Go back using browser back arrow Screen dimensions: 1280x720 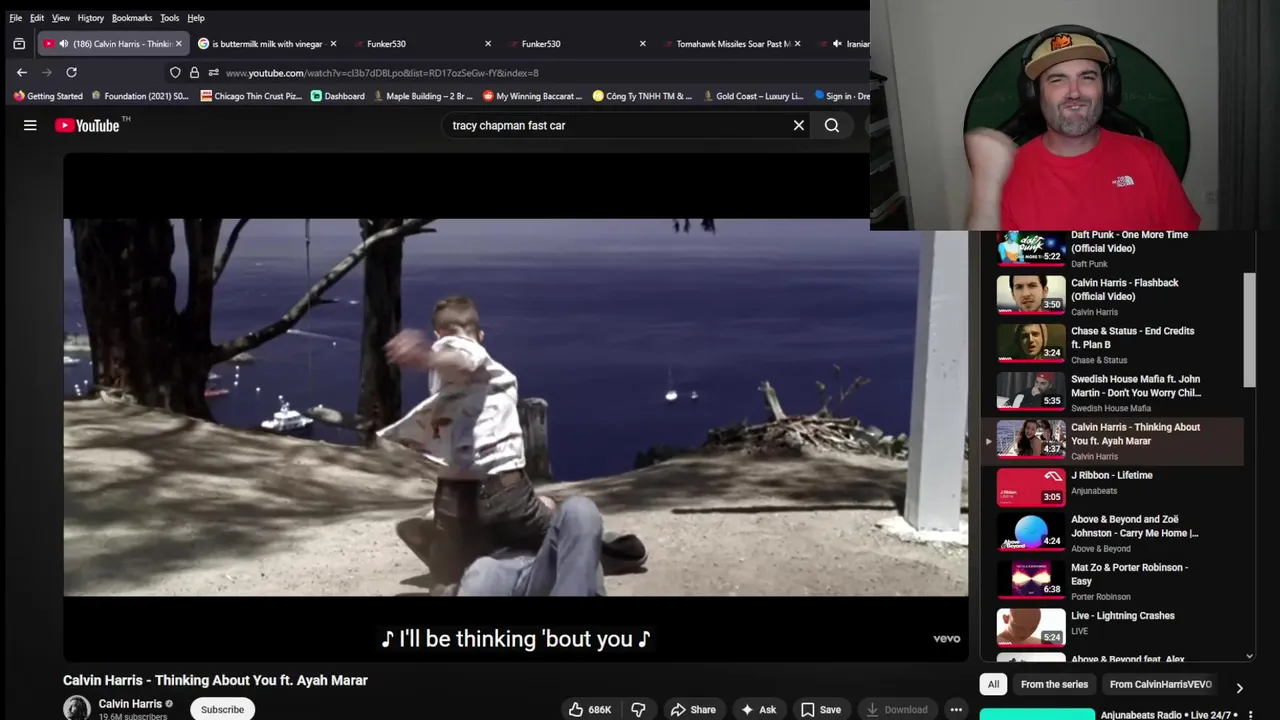tap(22, 72)
